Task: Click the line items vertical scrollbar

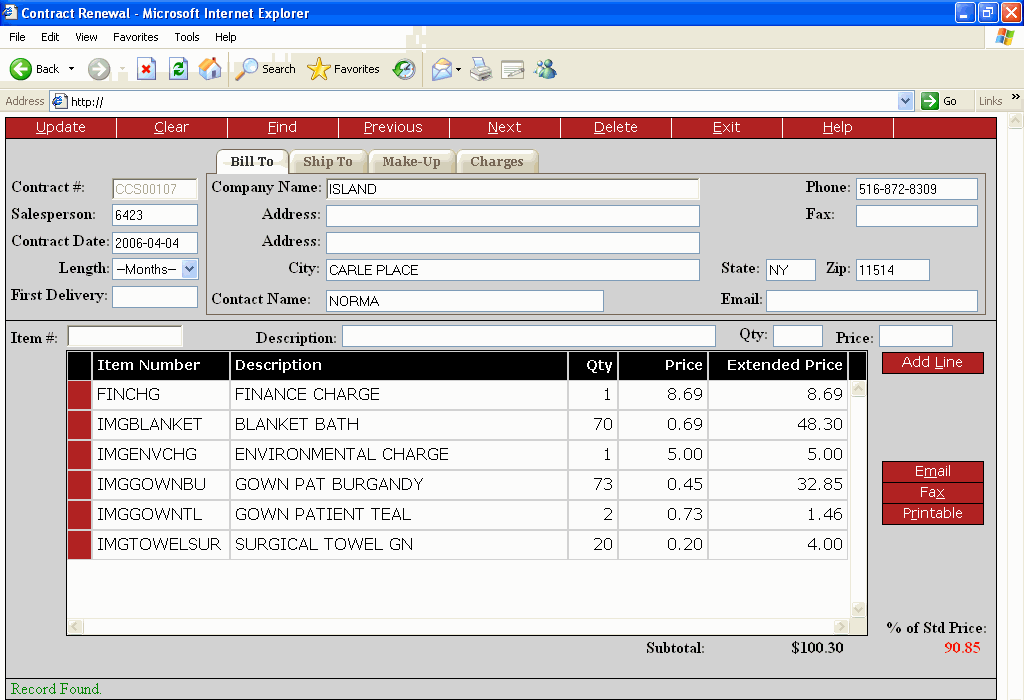Action: point(858,500)
